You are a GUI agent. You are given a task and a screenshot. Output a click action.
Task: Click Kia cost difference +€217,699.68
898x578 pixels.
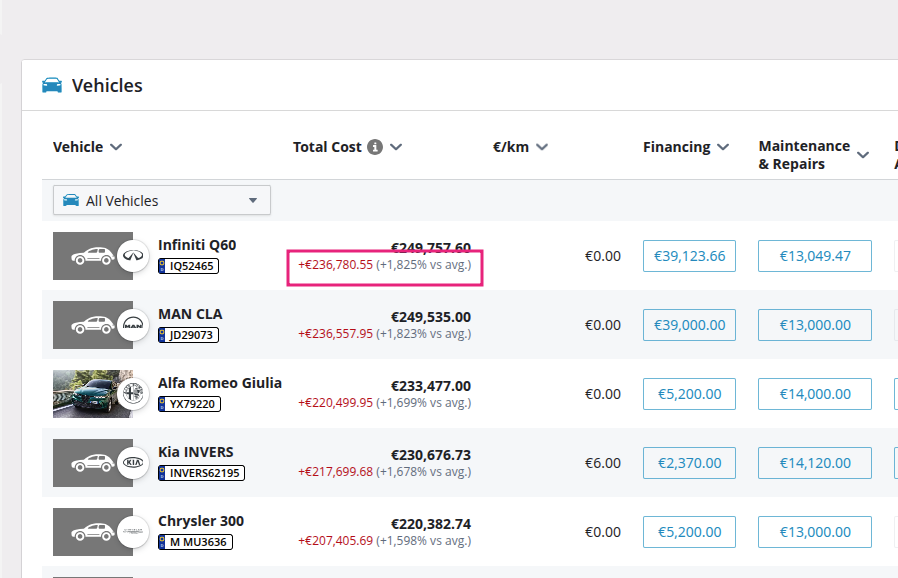336,471
